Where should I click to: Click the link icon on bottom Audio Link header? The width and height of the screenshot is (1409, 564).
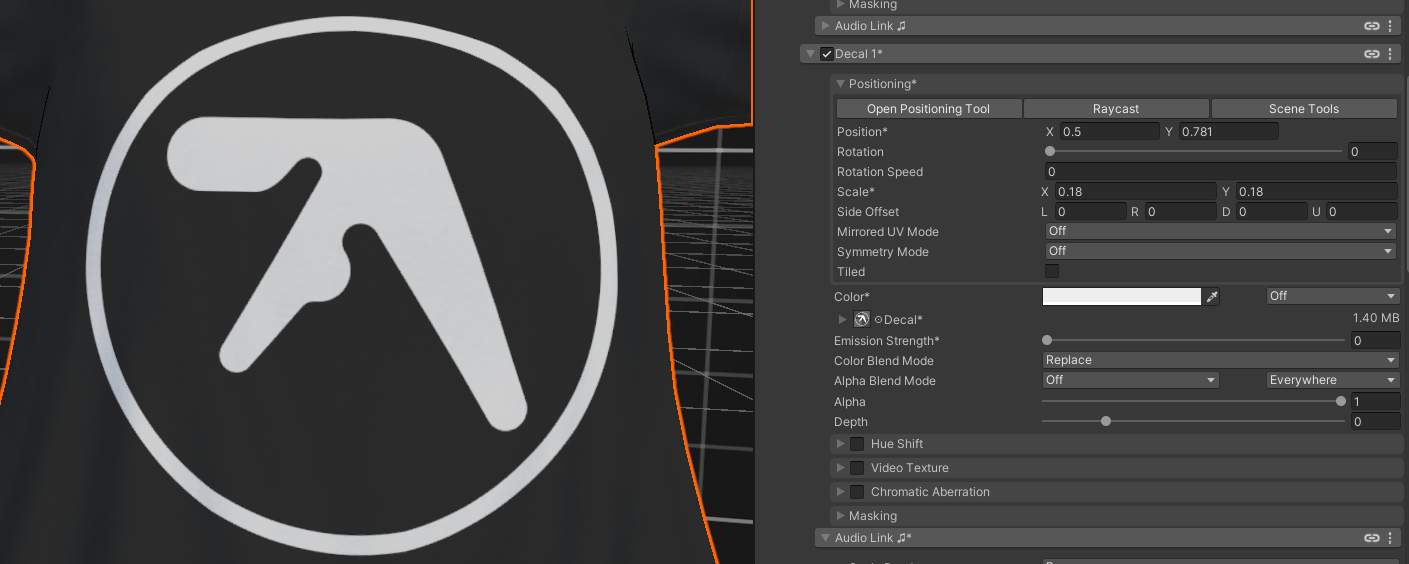(1372, 538)
